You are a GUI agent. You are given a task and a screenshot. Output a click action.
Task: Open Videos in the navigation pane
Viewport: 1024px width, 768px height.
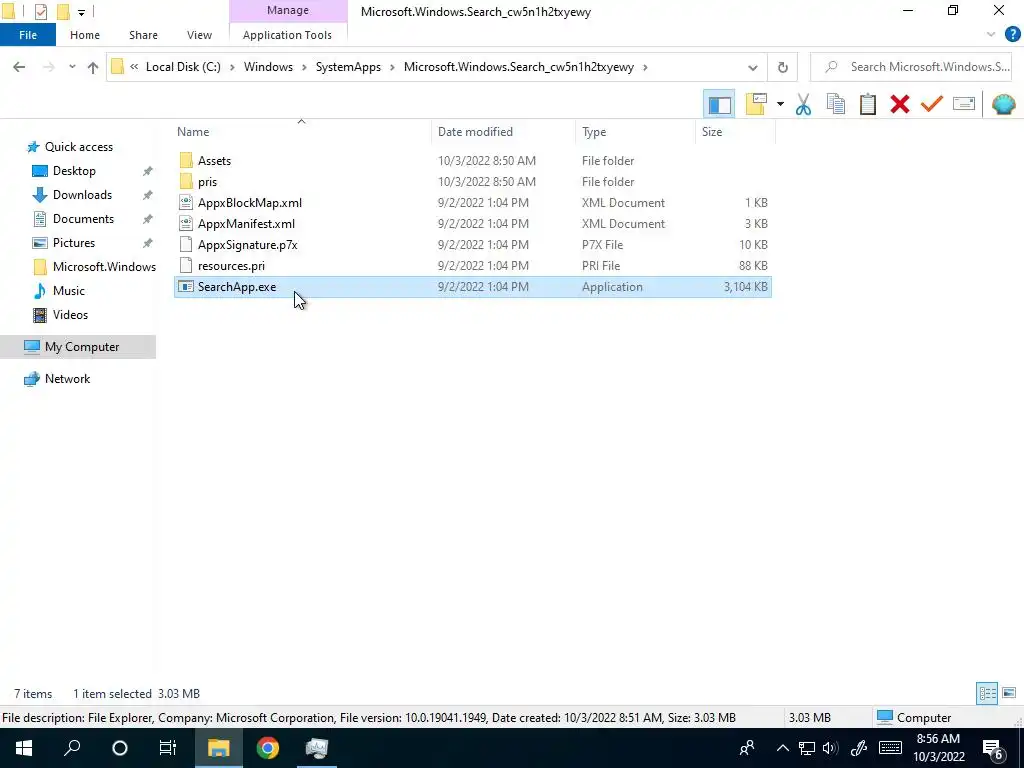click(x=70, y=315)
